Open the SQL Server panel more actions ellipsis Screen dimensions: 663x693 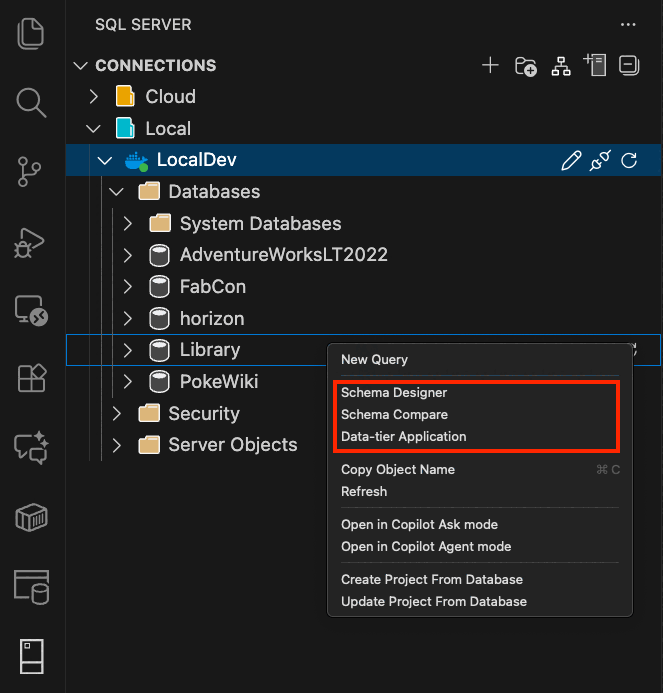(628, 24)
